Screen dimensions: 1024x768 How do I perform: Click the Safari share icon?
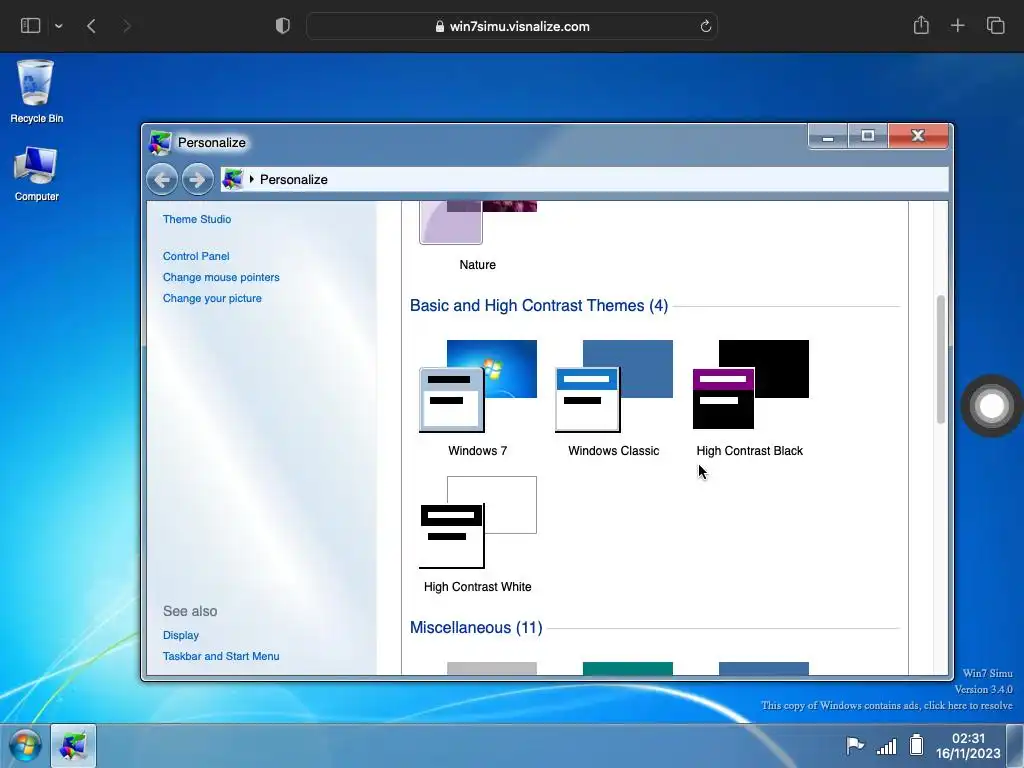(x=921, y=25)
